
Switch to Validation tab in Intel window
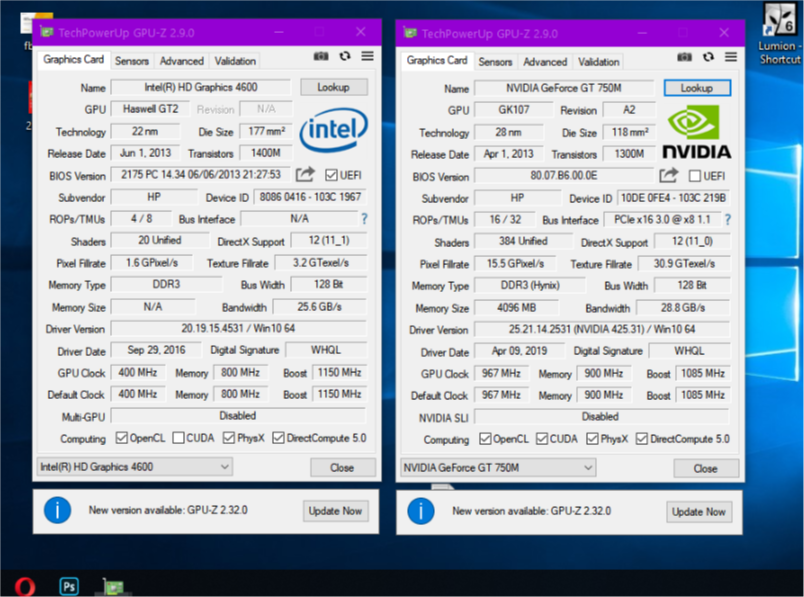[x=235, y=61]
